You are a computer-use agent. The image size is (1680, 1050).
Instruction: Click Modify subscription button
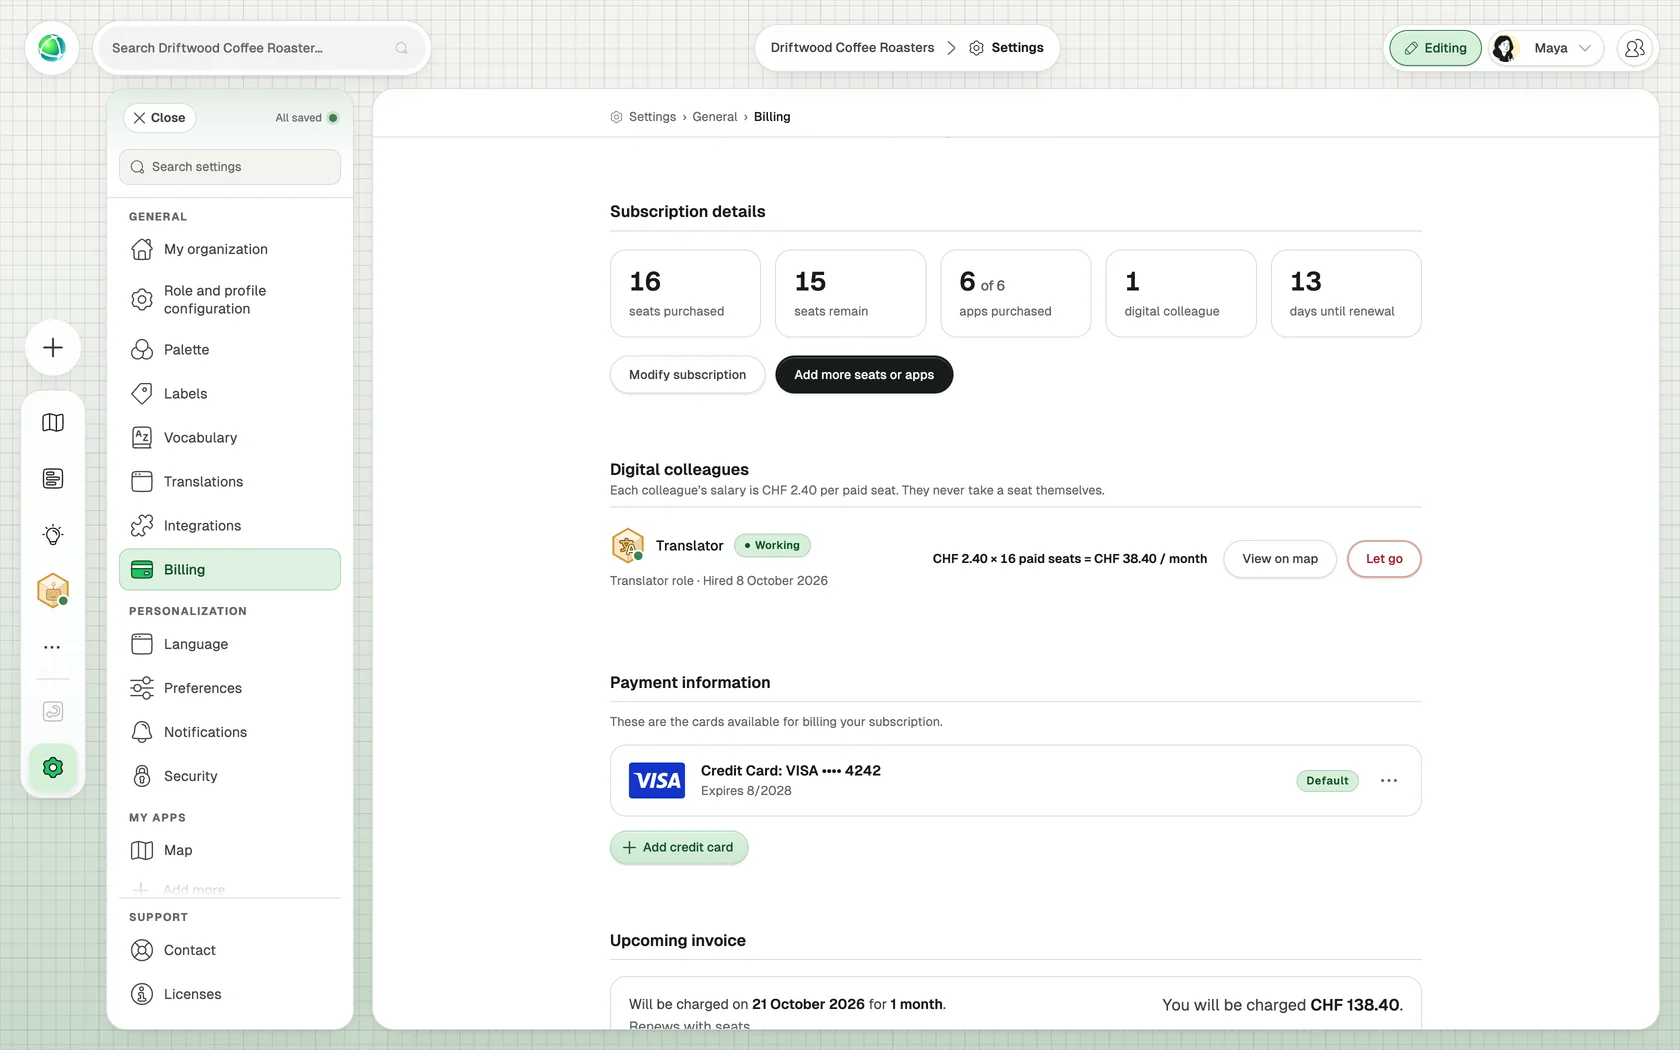coord(687,375)
